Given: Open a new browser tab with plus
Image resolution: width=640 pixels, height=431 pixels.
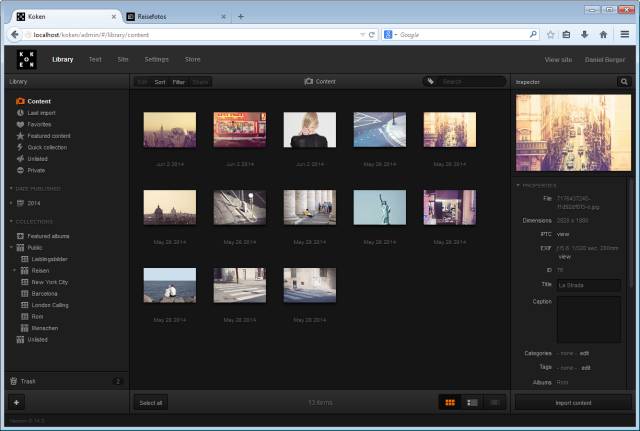Looking at the screenshot, I should tap(241, 17).
